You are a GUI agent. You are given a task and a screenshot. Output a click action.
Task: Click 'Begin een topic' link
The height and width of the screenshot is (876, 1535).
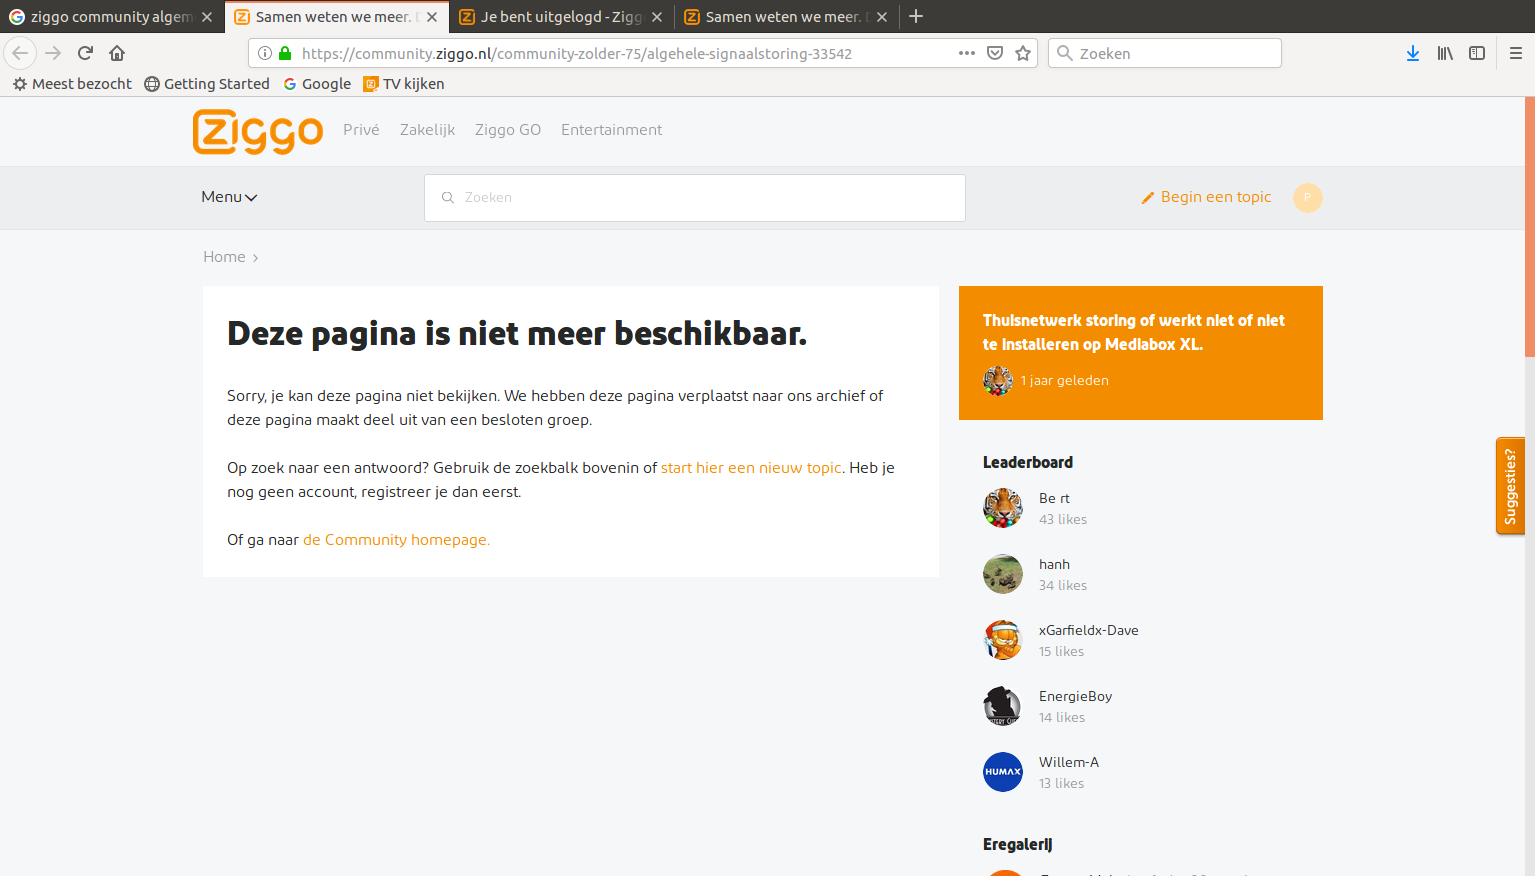click(x=1215, y=197)
